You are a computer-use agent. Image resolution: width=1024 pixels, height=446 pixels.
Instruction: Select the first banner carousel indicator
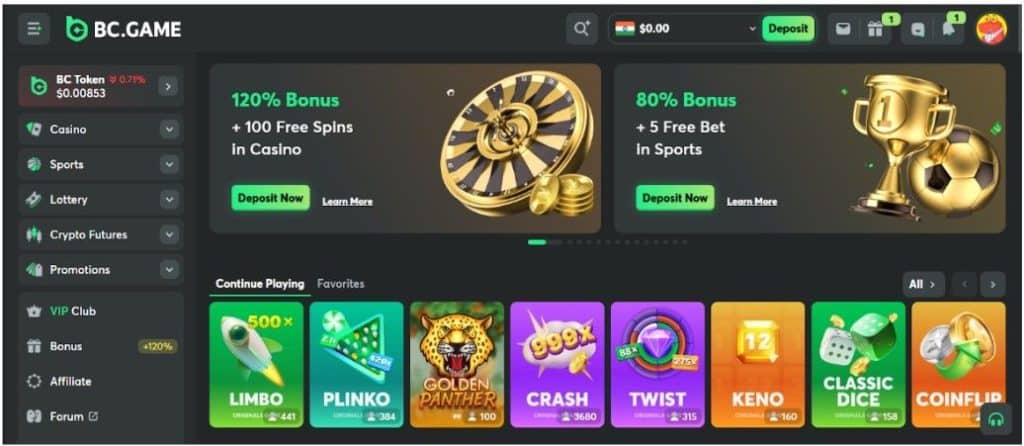pyautogui.click(x=537, y=242)
